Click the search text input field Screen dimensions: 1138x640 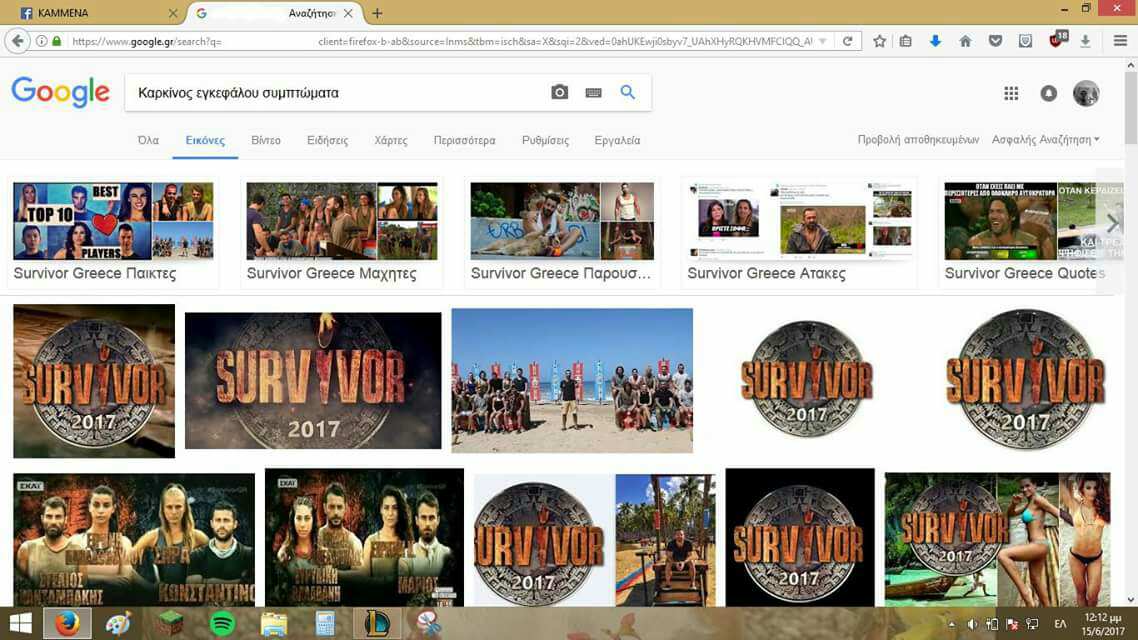pyautogui.click(x=337, y=93)
